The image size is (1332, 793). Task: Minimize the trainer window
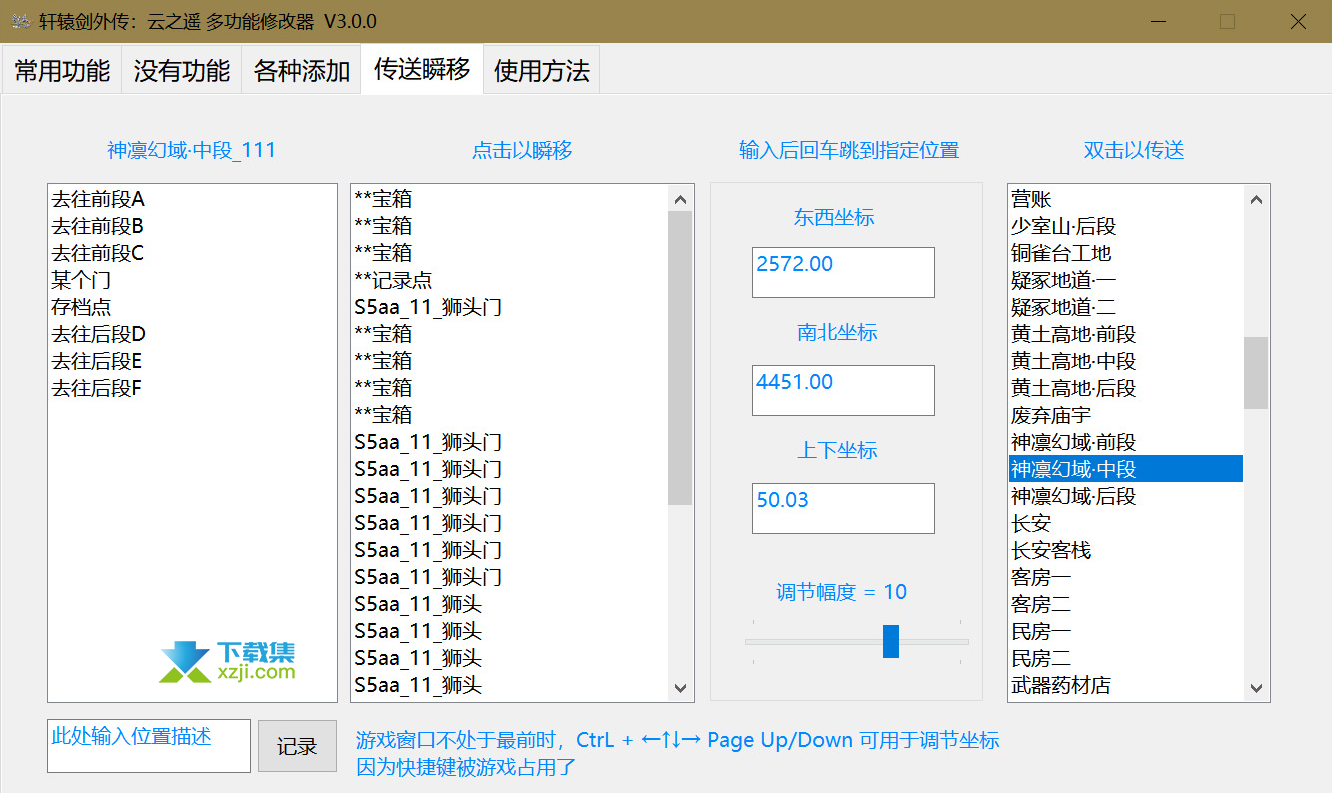coord(1158,22)
